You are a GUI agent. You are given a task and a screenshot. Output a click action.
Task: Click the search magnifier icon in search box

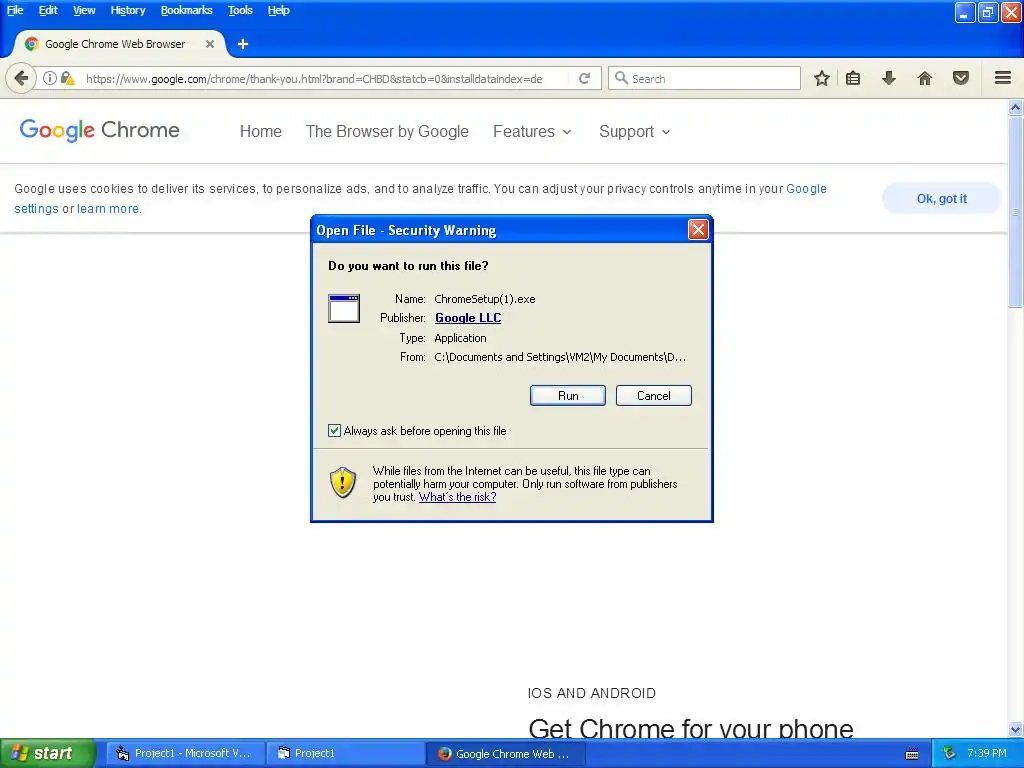tap(622, 78)
